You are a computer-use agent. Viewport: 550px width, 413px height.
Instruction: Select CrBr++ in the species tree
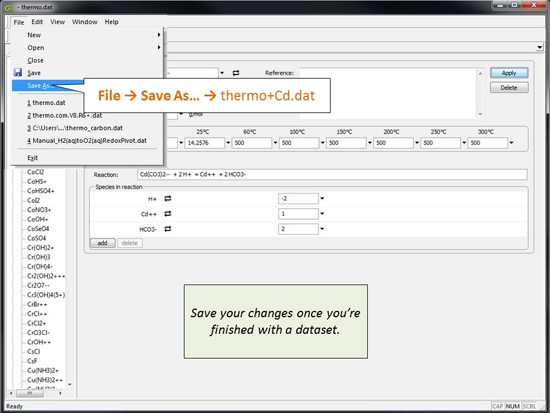pos(37,304)
